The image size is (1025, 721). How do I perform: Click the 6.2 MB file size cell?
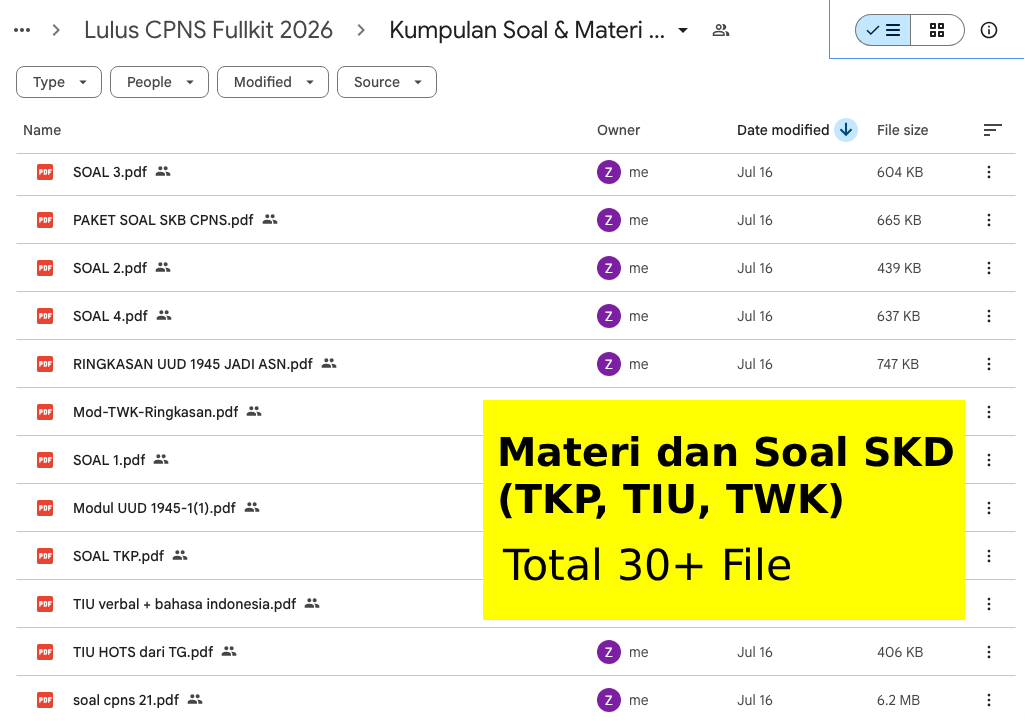898,700
